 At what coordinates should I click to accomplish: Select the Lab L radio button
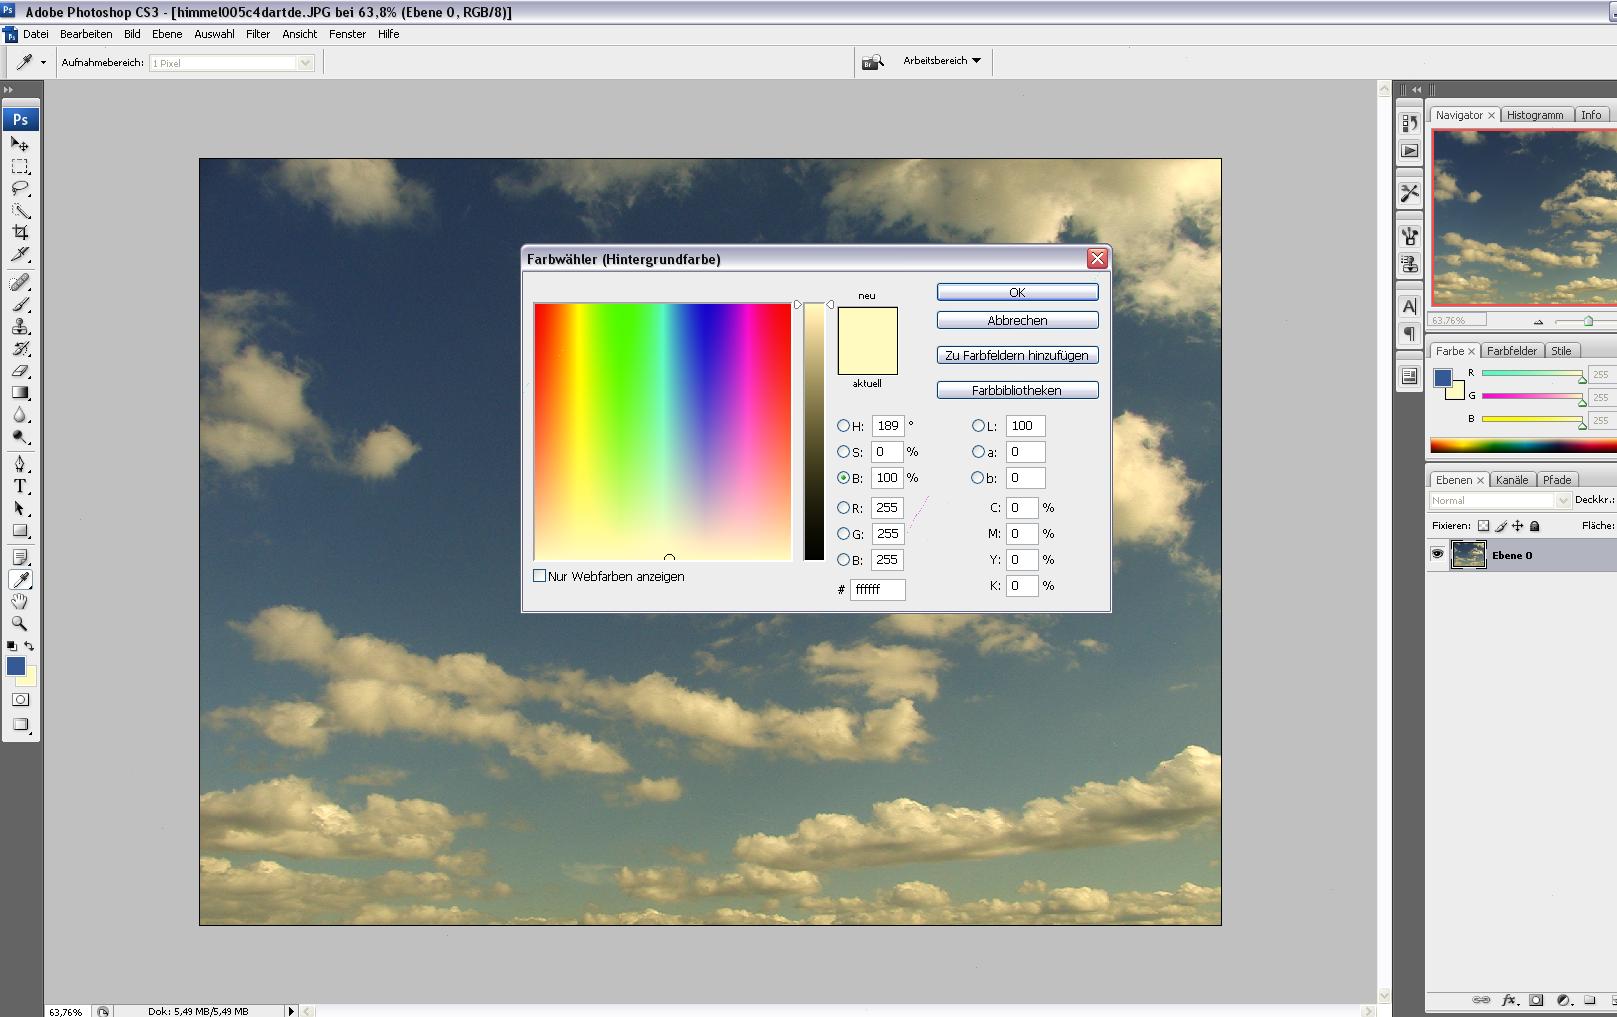pyautogui.click(x=978, y=426)
